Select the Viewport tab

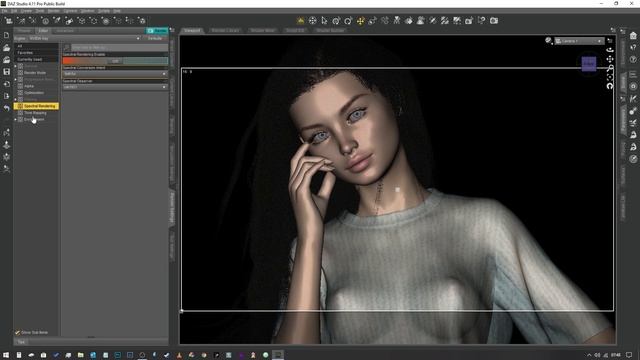pyautogui.click(x=192, y=31)
